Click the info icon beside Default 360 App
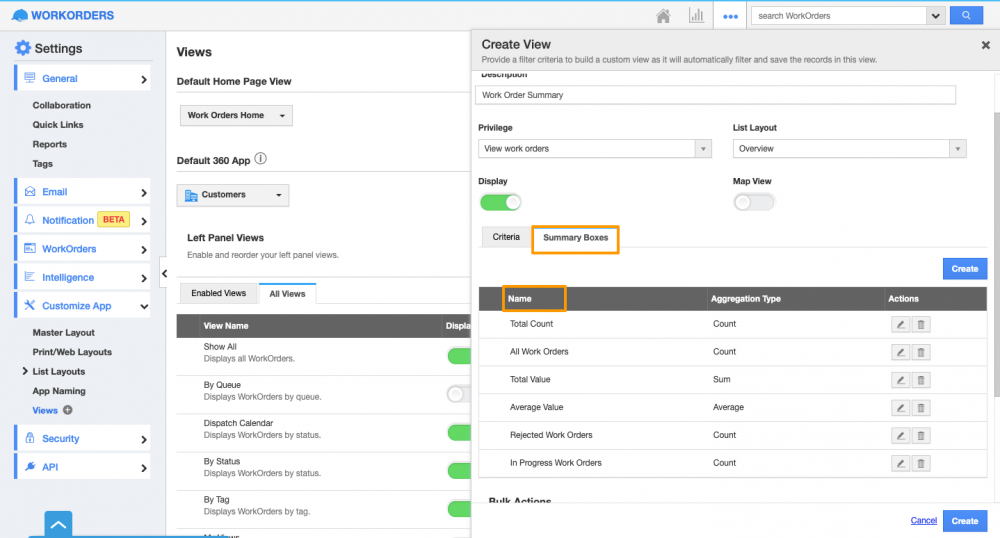This screenshot has width=1000, height=538. pos(261,160)
